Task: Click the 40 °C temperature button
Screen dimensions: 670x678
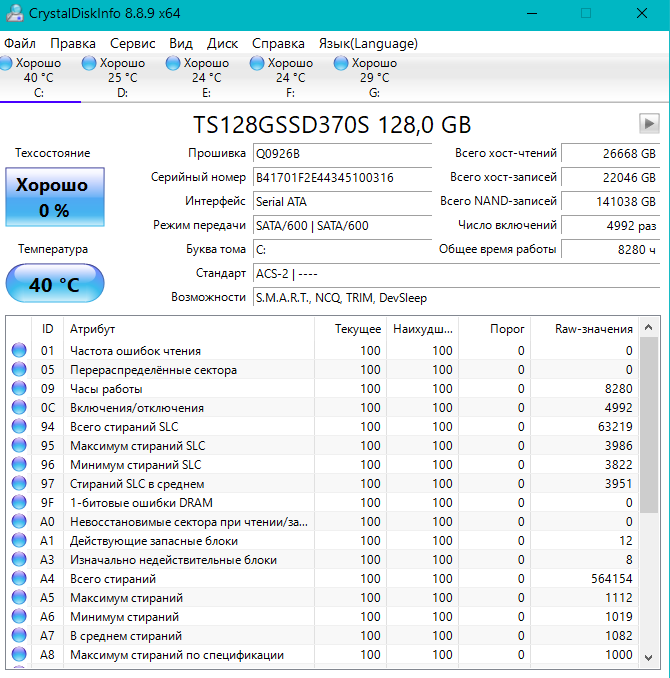Action: pos(55,284)
